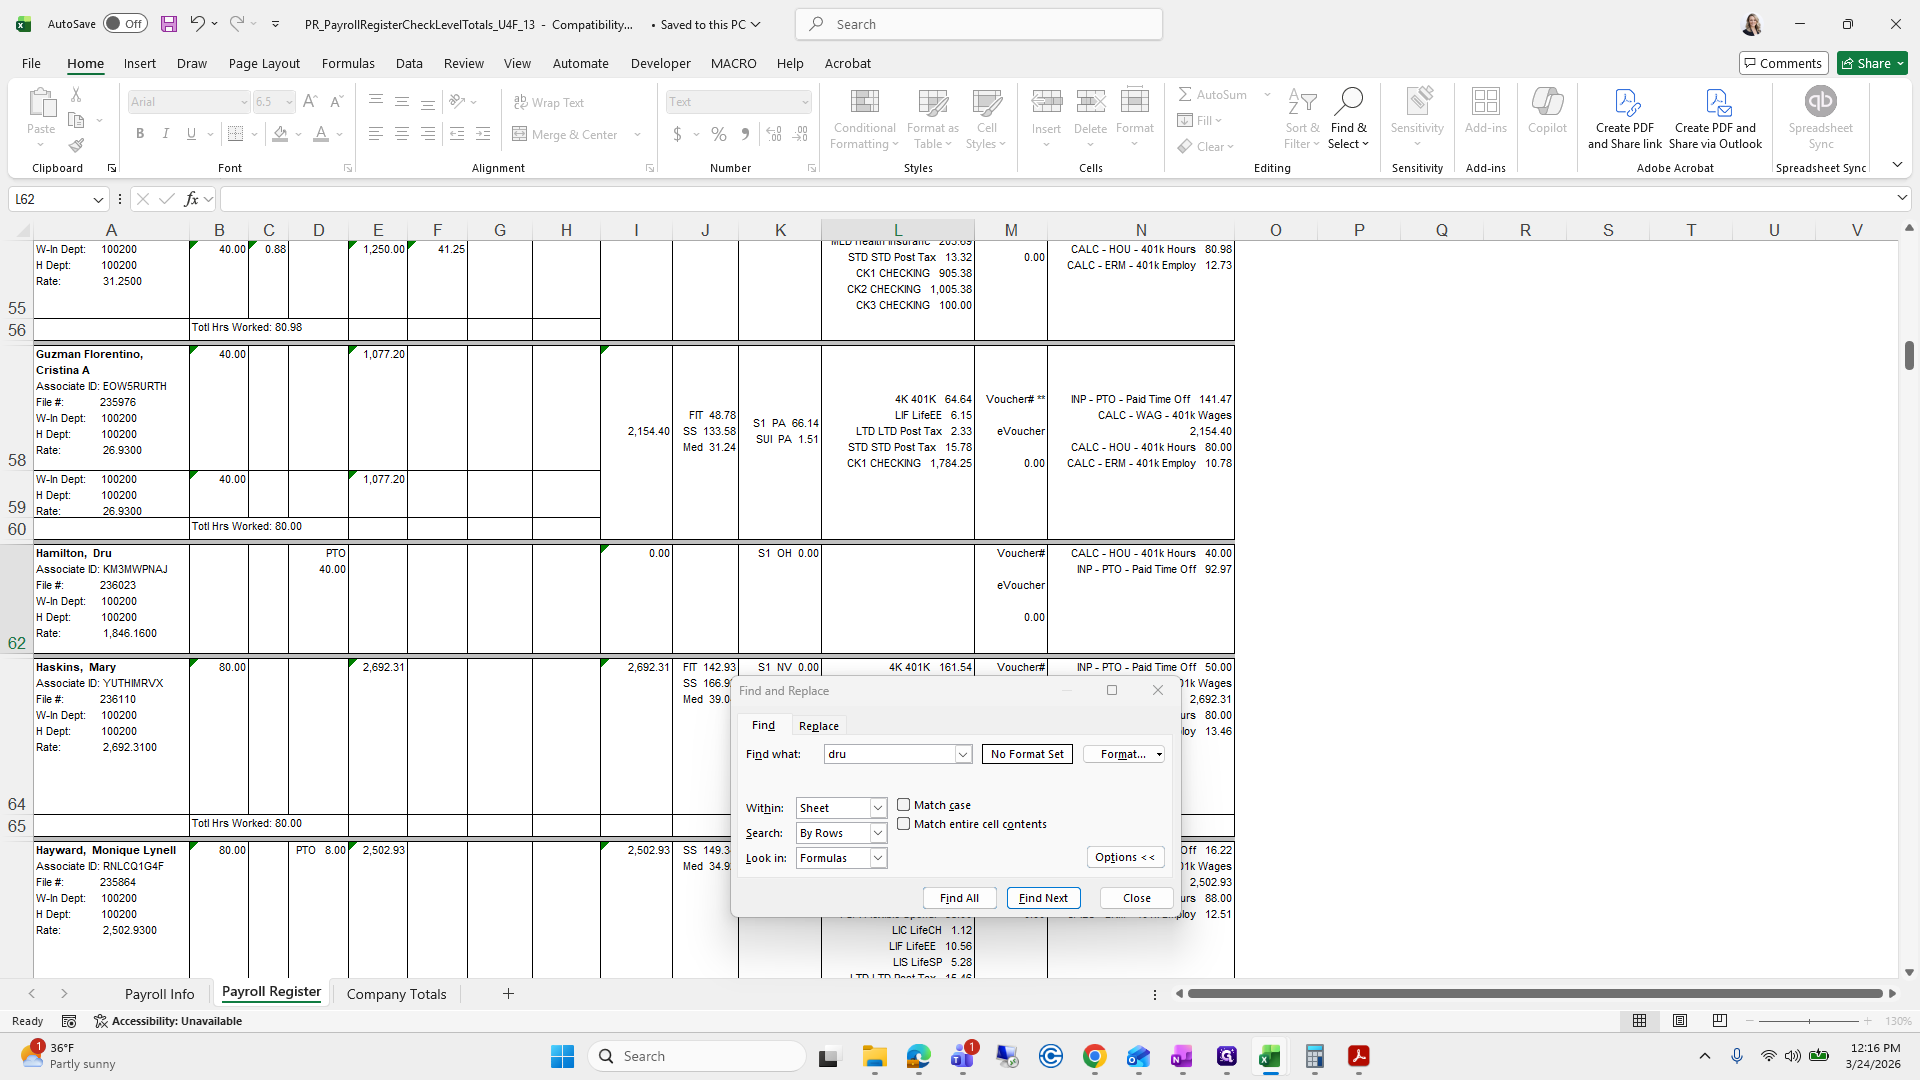Open Format as Table in the ribbon
Viewport: 1920px width, 1080px height.
(x=932, y=119)
